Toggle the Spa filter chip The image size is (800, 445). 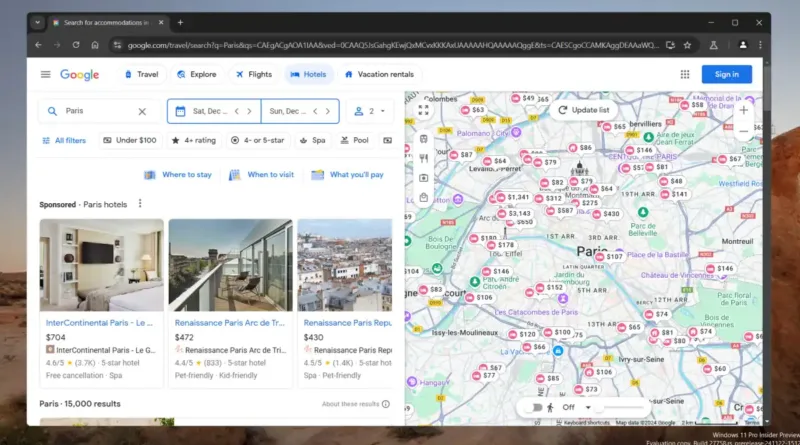[x=312, y=140]
